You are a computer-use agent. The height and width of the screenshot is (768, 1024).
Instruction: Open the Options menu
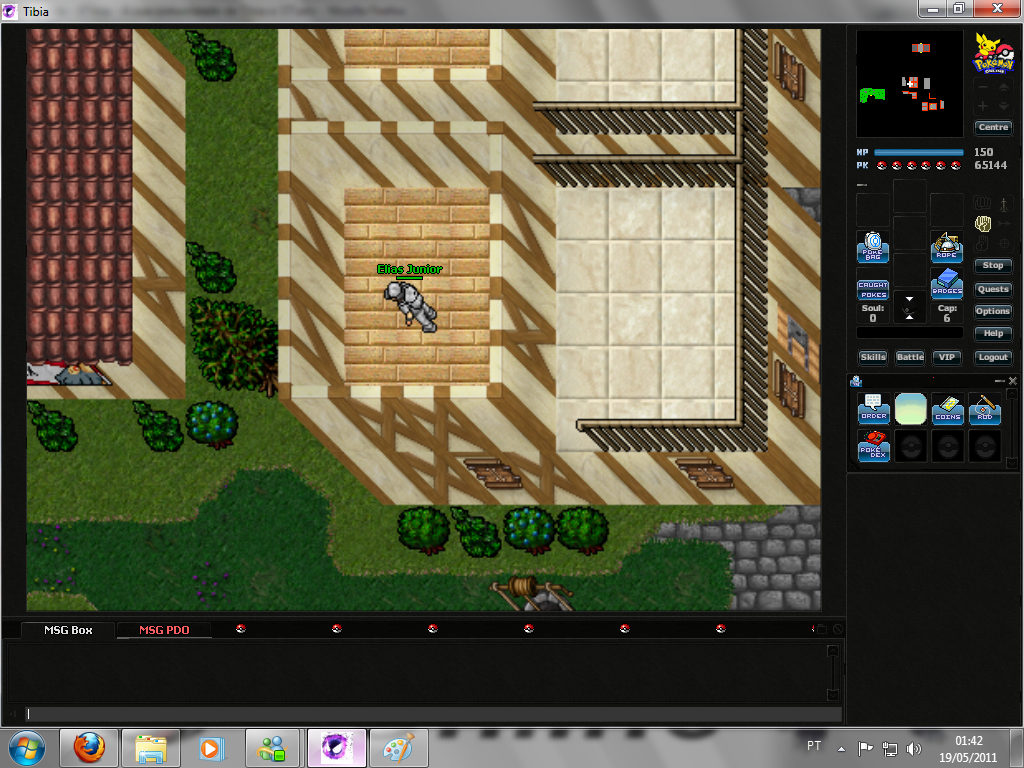pos(993,312)
